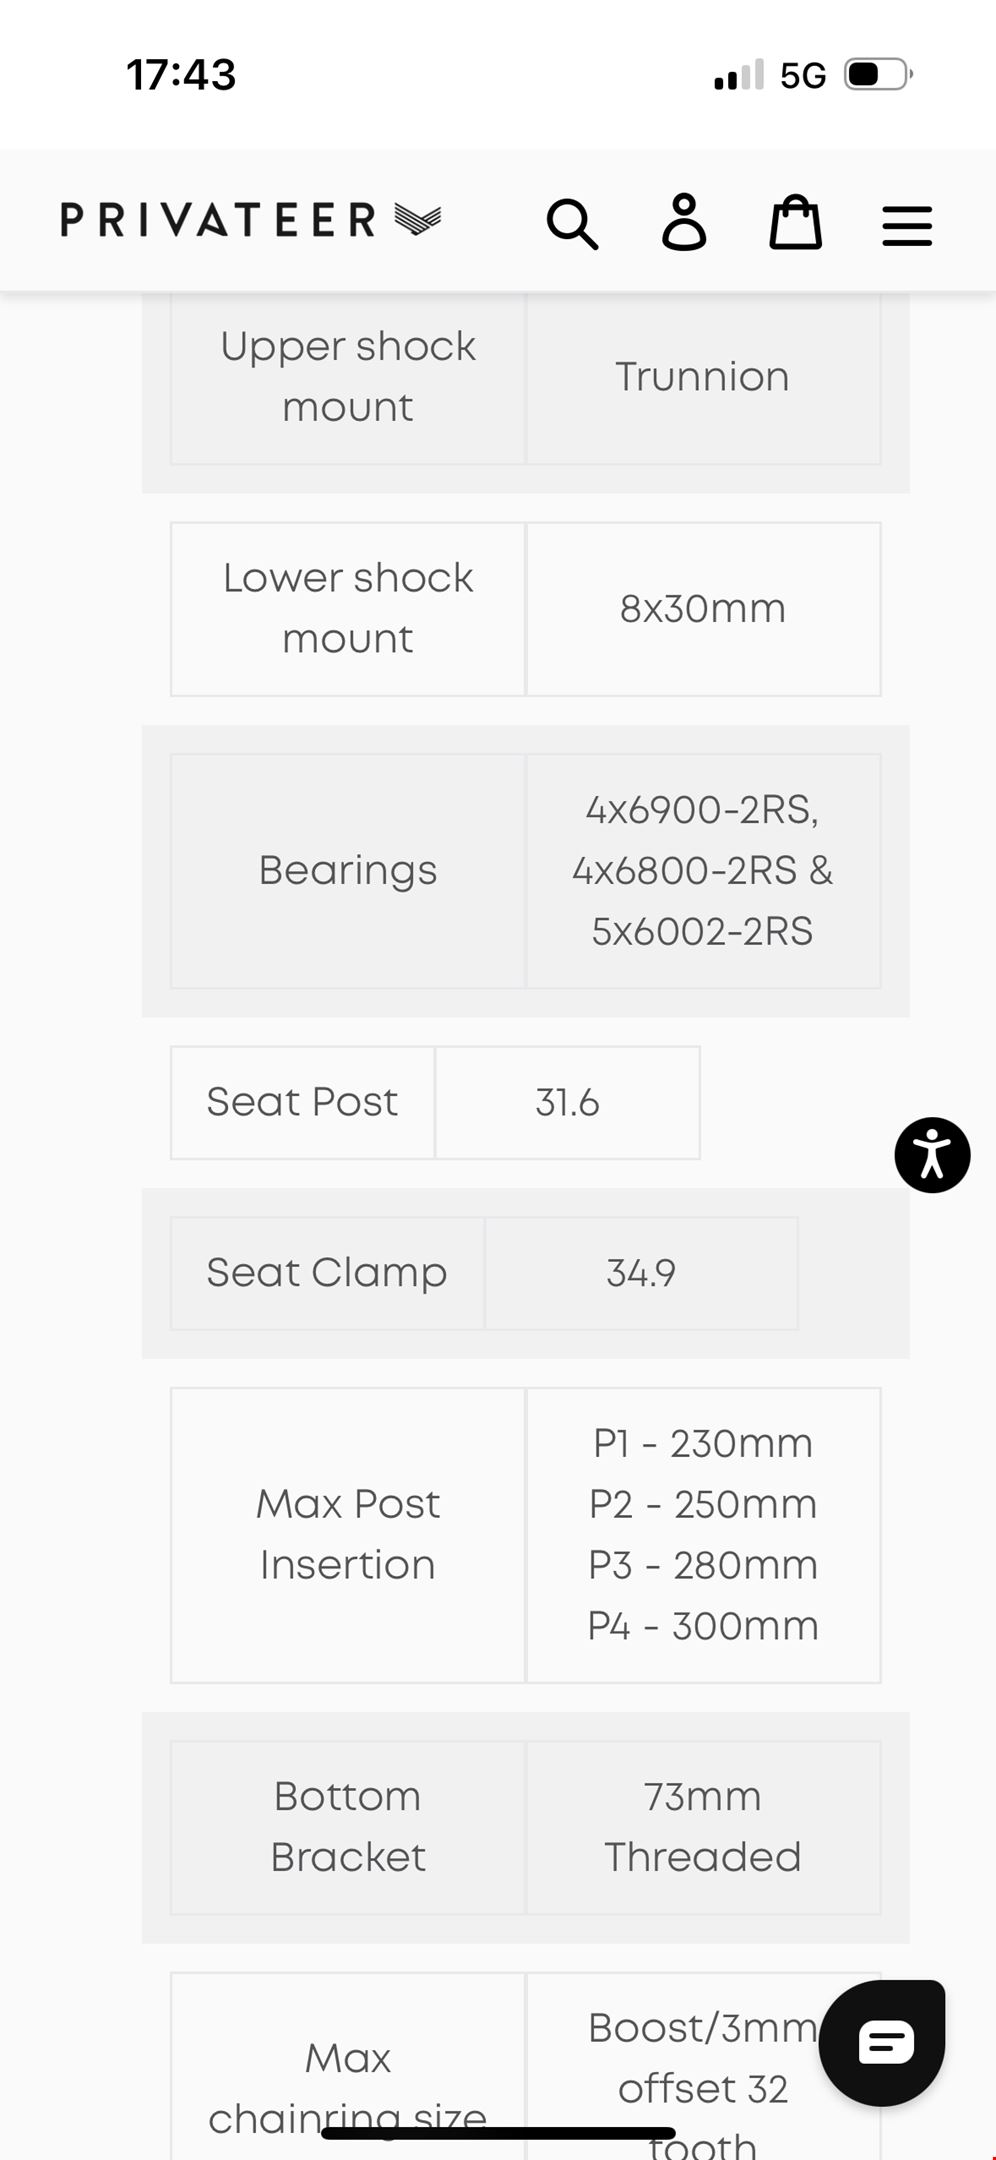Tap the cellular signal bars
Viewport: 996px width, 2160px height.
tap(739, 76)
